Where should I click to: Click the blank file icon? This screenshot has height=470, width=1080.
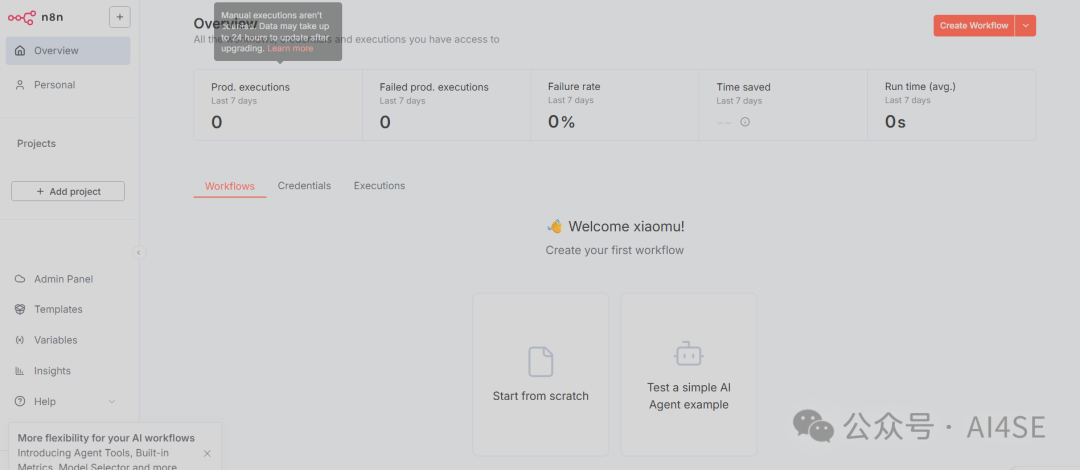[541, 362]
